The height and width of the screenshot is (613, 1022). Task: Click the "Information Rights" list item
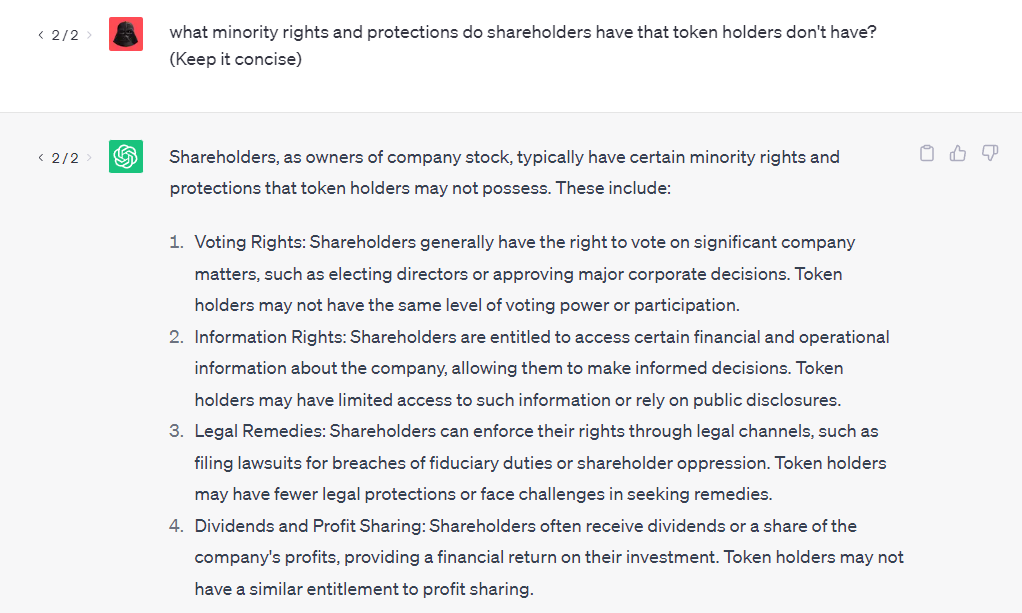pos(542,368)
